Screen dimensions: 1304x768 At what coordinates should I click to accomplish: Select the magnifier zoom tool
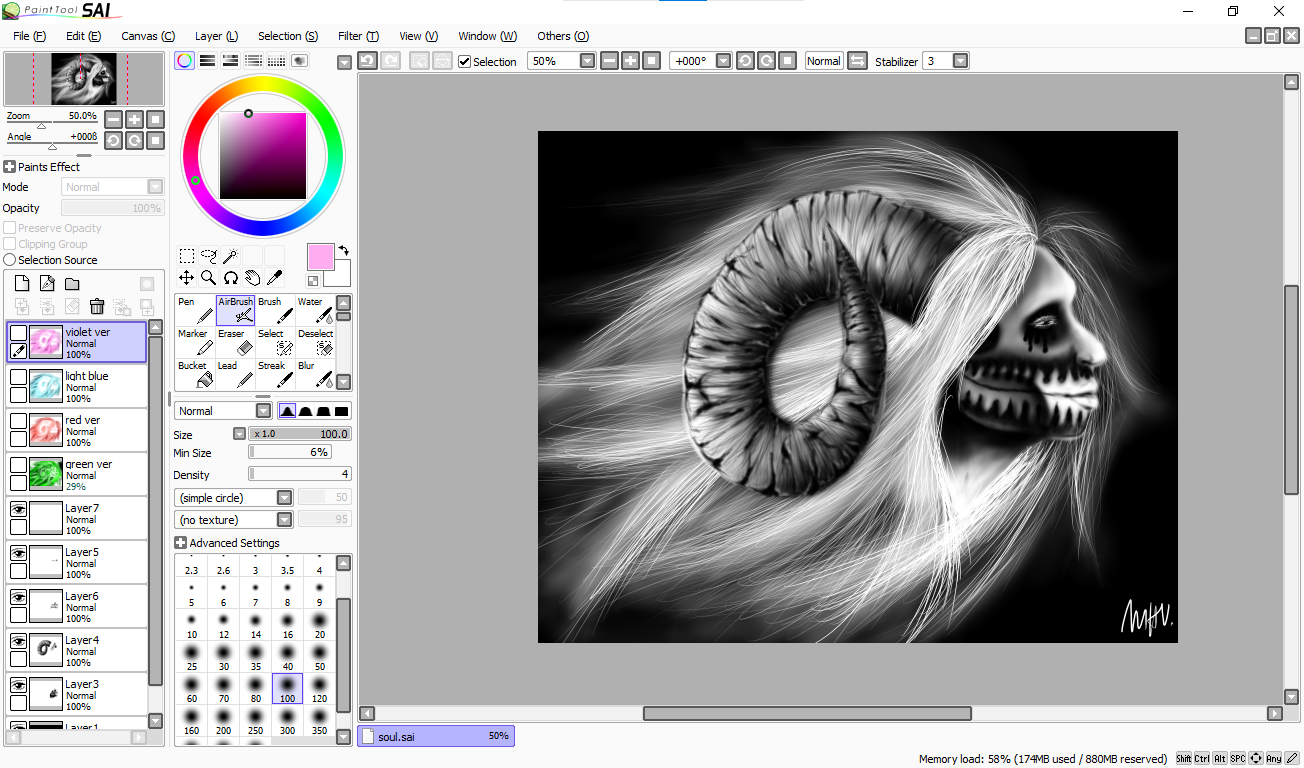[x=209, y=278]
